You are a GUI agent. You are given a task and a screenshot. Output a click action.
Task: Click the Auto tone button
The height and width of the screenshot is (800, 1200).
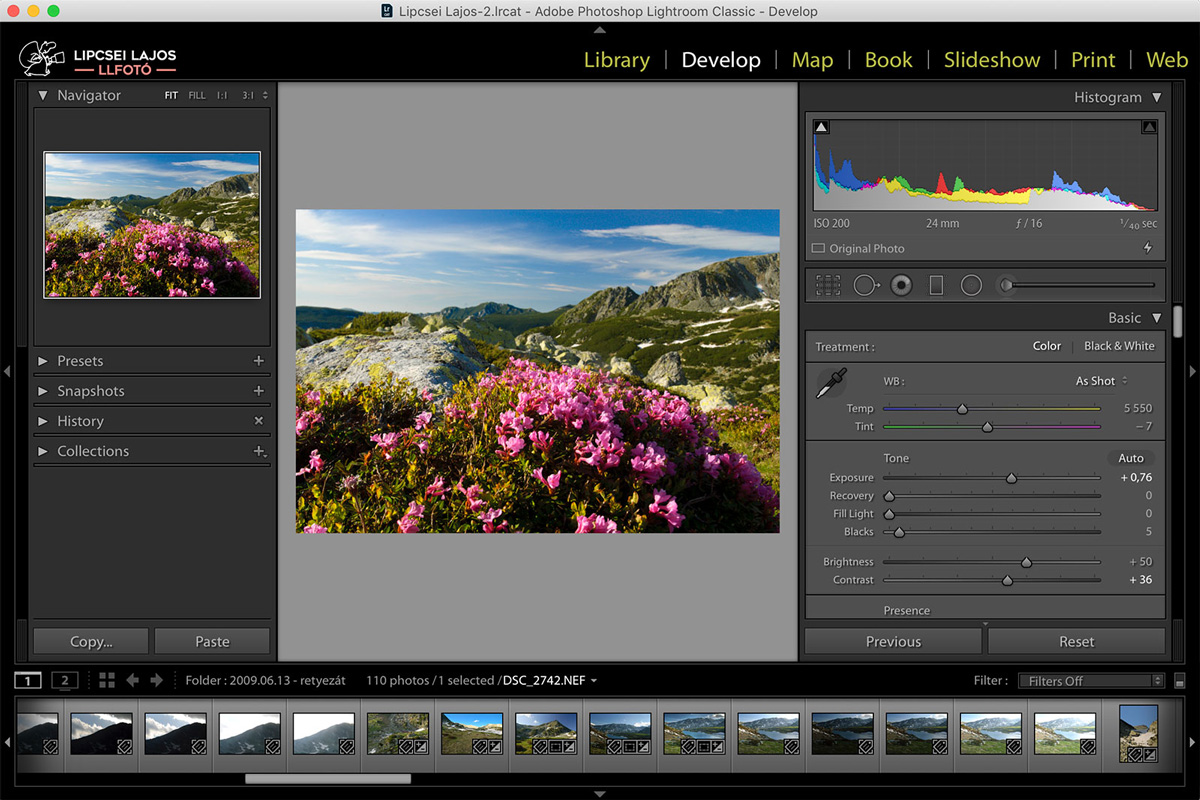[1130, 458]
